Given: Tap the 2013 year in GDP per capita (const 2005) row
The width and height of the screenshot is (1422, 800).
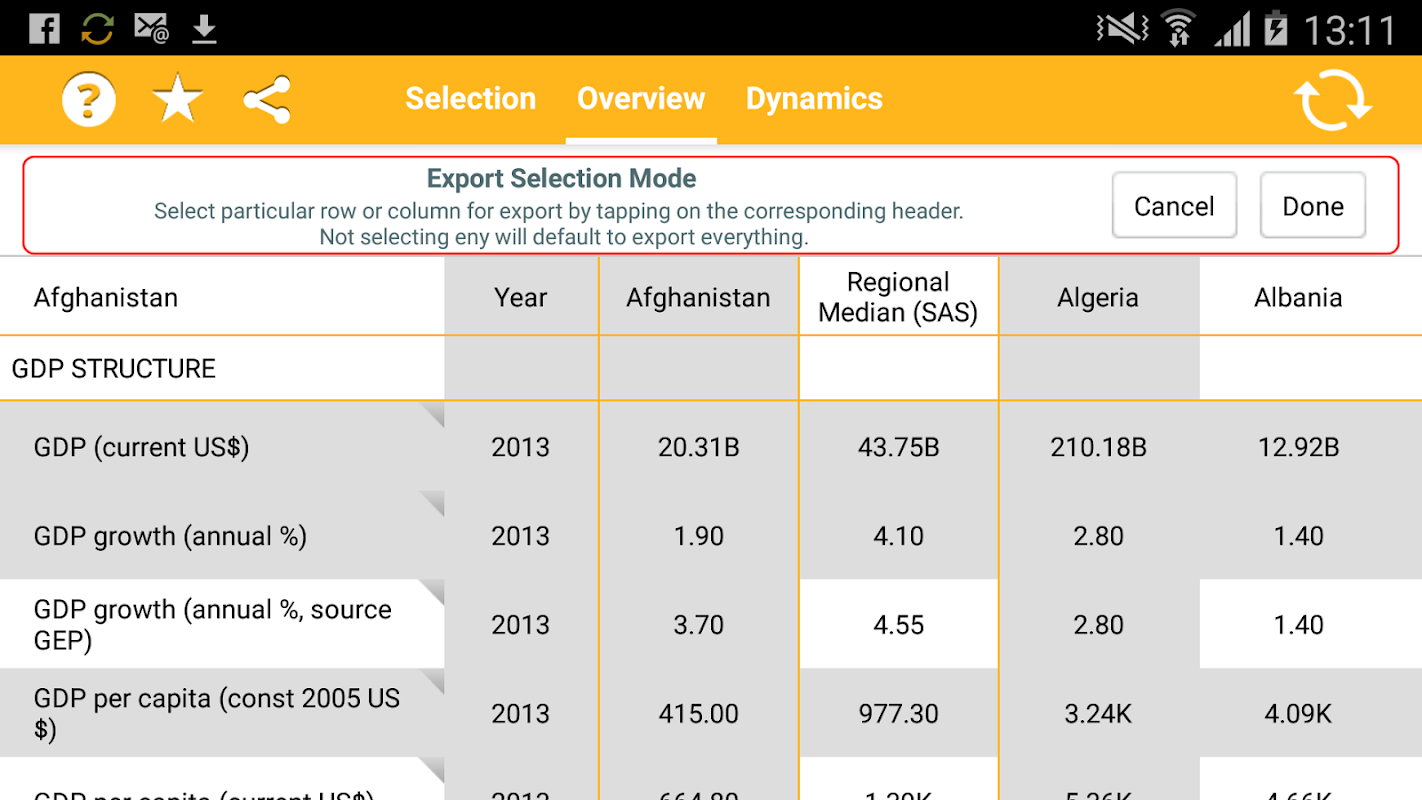Looking at the screenshot, I should click(521, 714).
